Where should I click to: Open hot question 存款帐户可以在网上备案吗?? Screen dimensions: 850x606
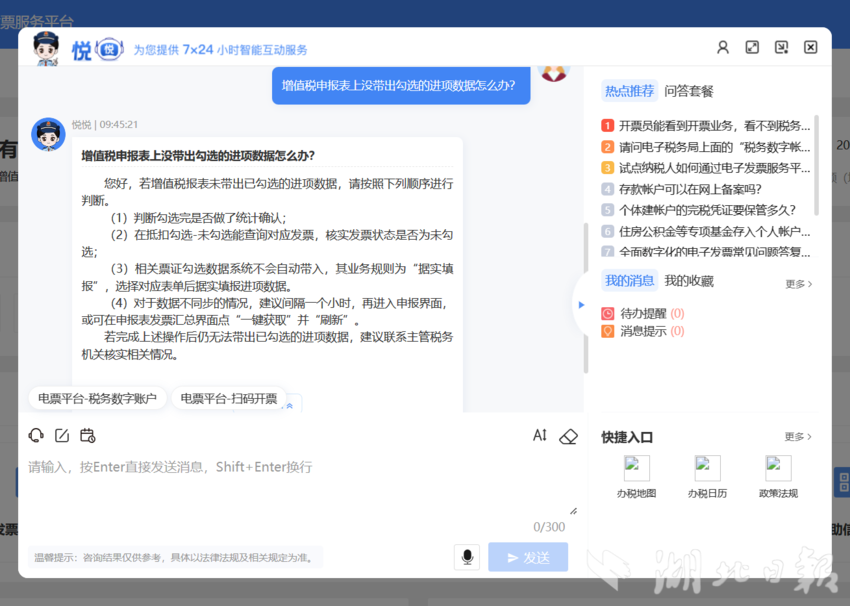690,189
